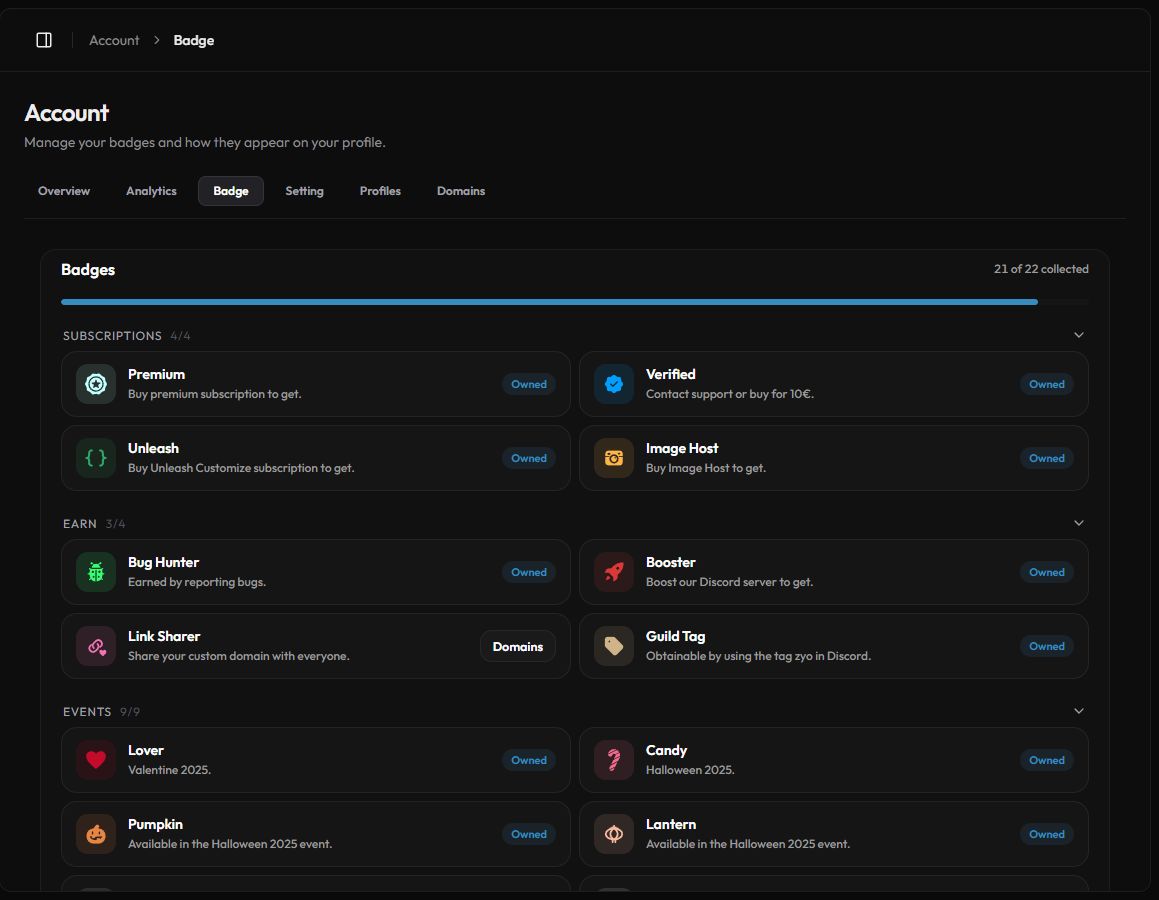Click 'Boost our Discord server to get.' text
This screenshot has width=1159, height=900.
(x=730, y=582)
